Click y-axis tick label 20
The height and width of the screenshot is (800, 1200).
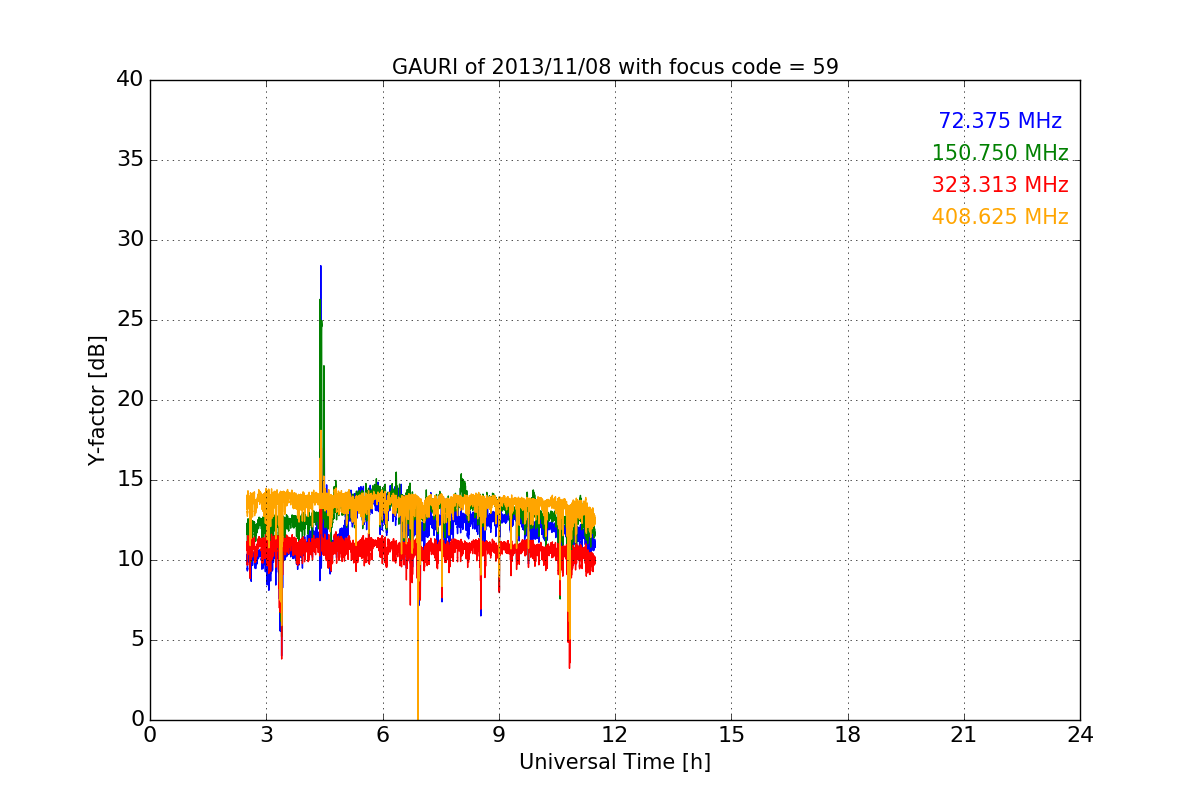[131, 400]
